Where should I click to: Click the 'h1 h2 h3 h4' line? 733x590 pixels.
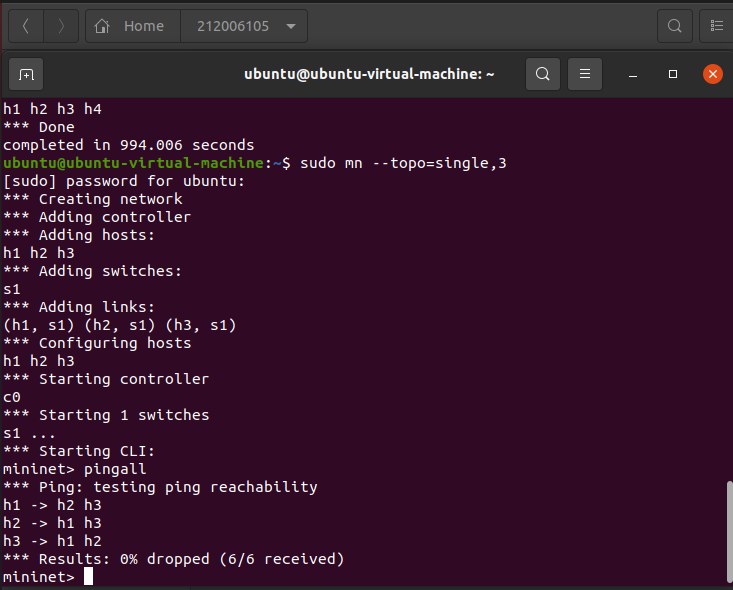click(x=52, y=109)
